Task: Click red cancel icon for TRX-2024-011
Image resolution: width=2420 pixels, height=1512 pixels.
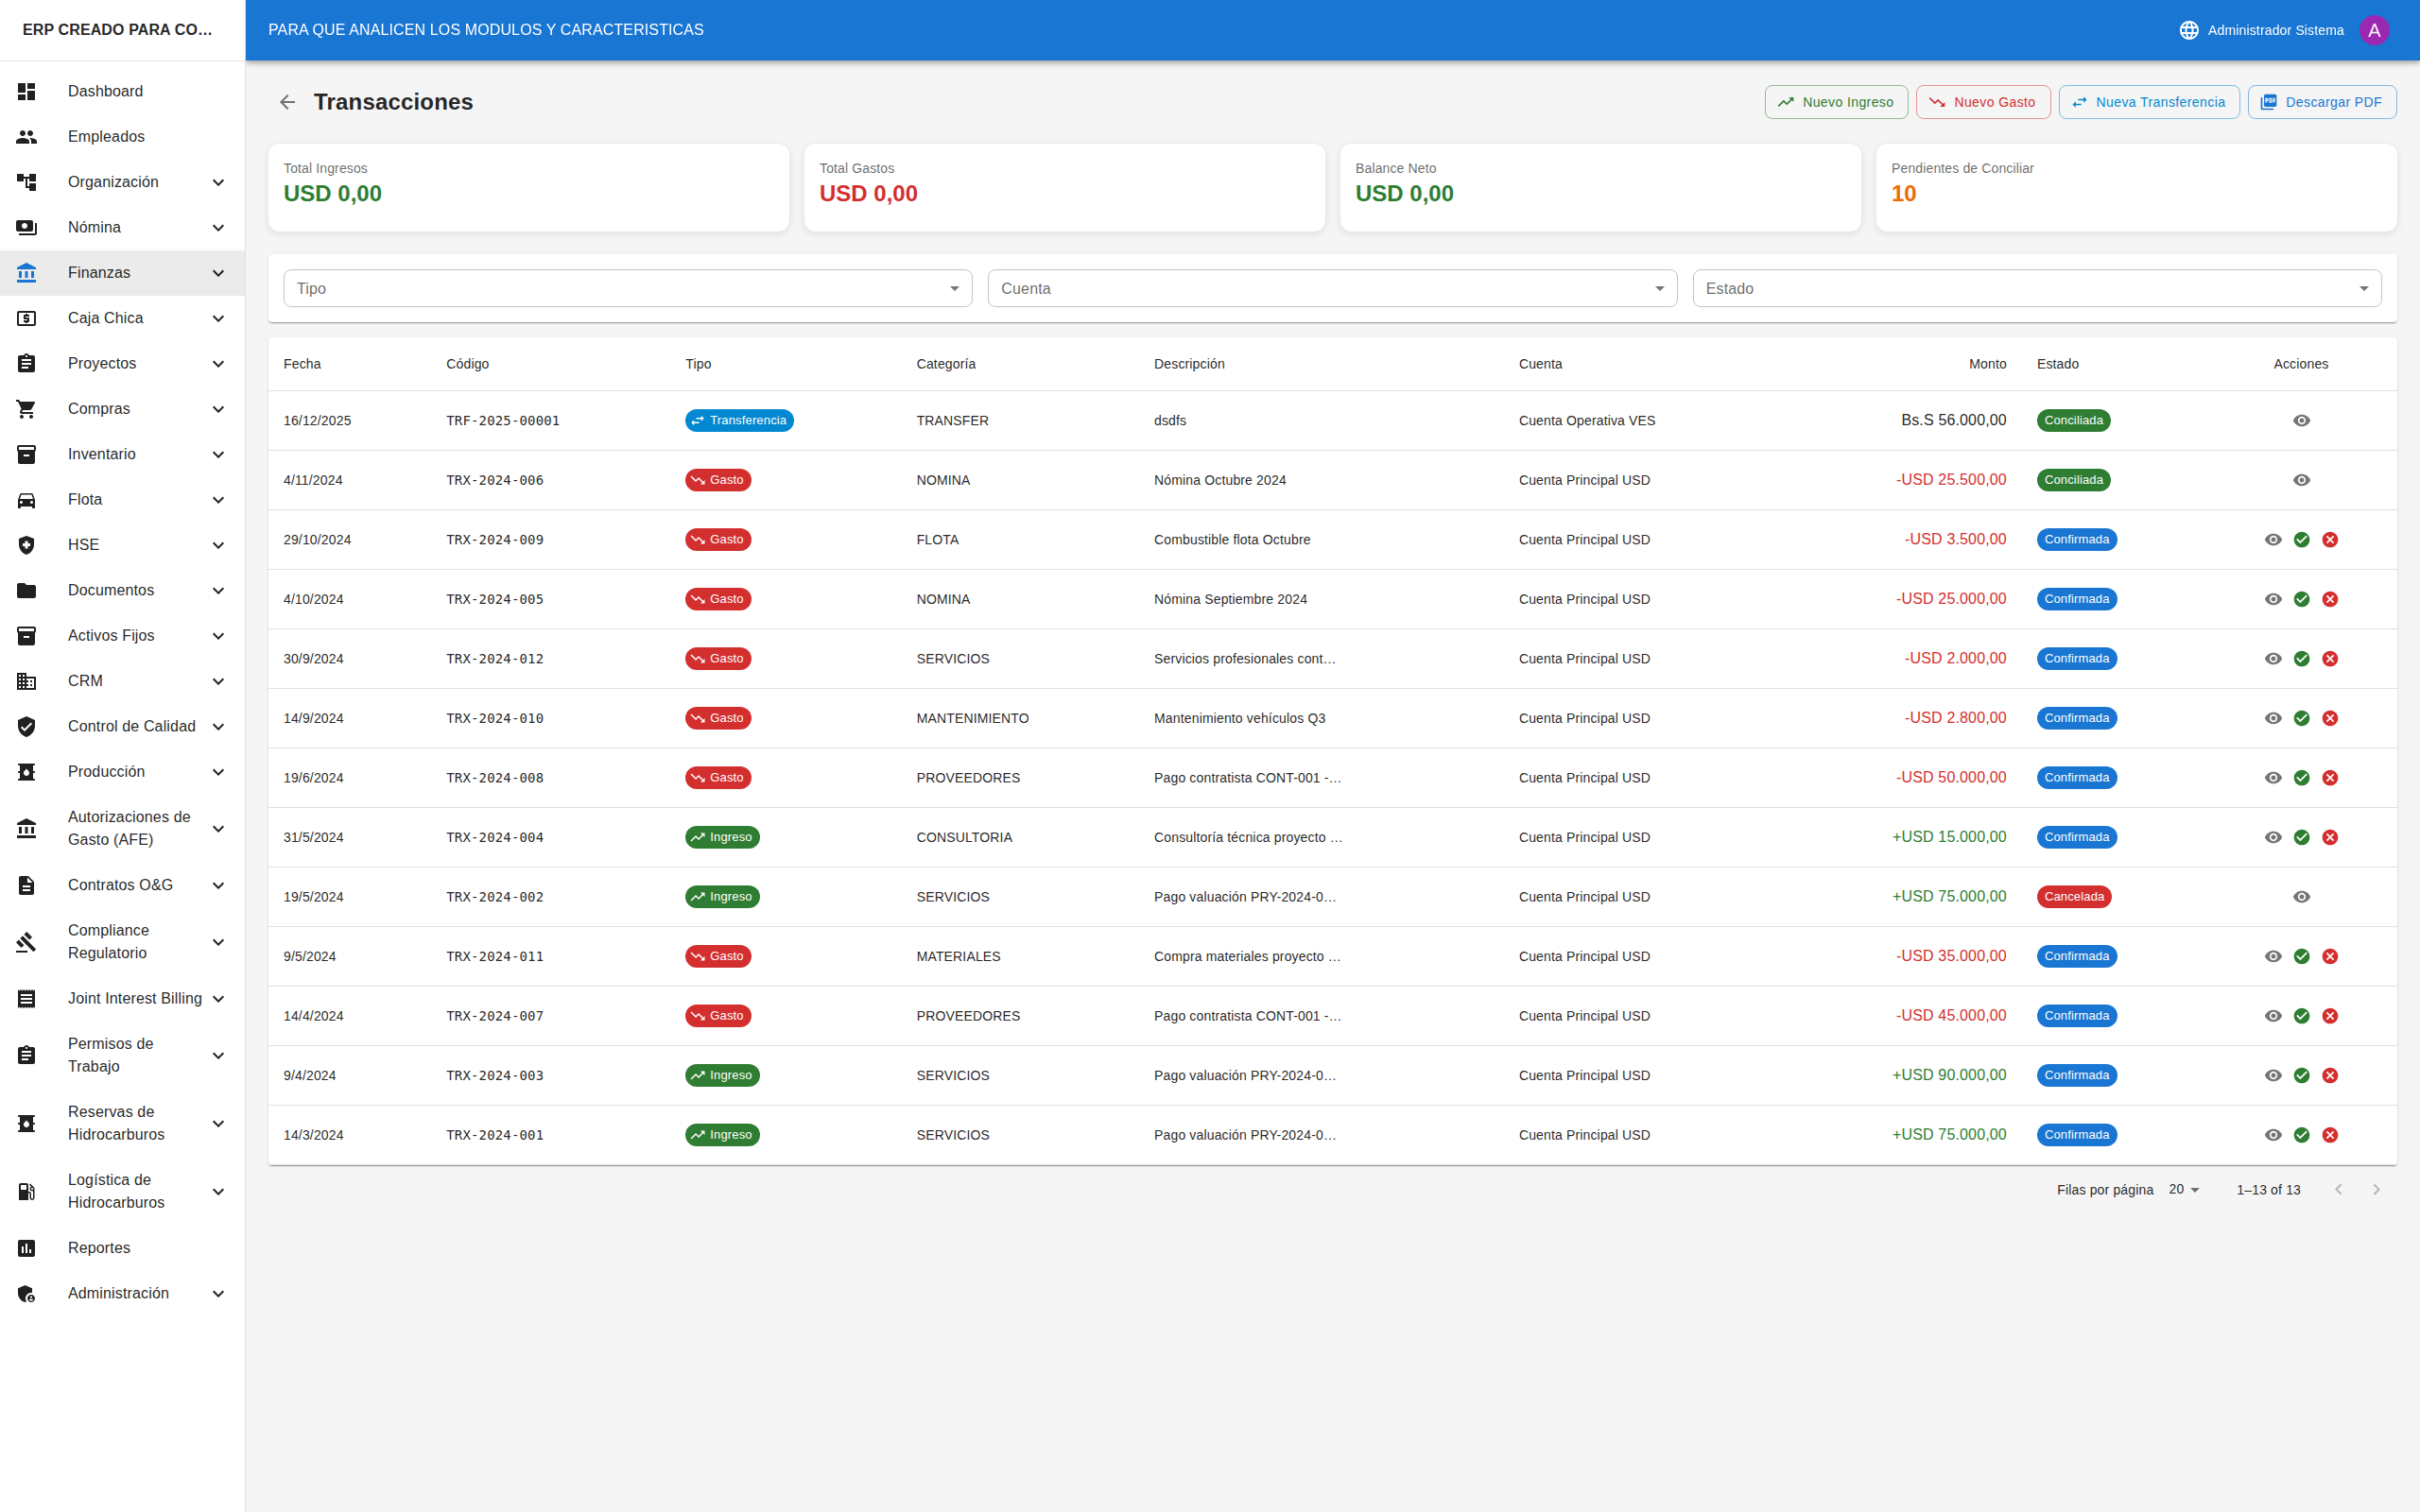Action: pos(2329,956)
